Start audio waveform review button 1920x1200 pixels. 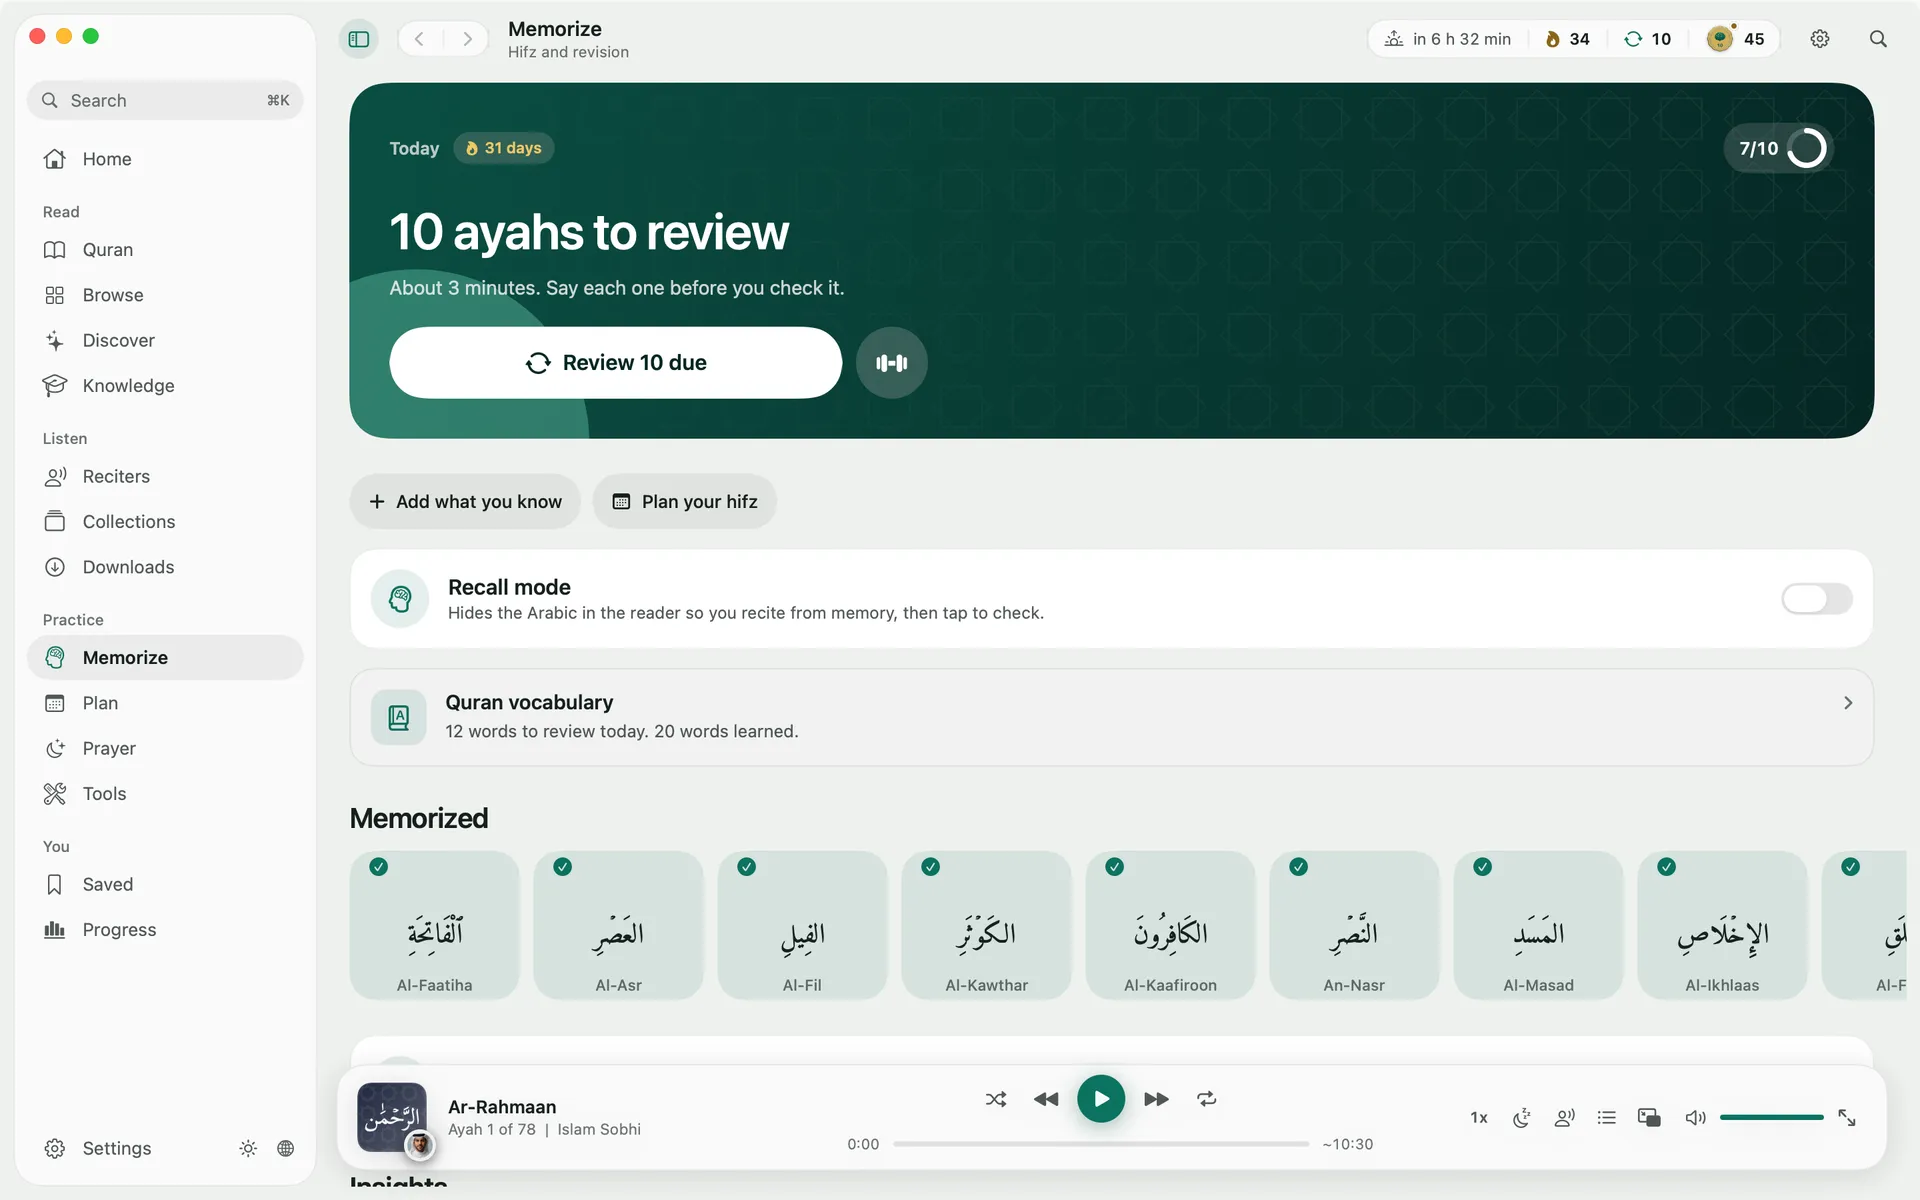[891, 363]
